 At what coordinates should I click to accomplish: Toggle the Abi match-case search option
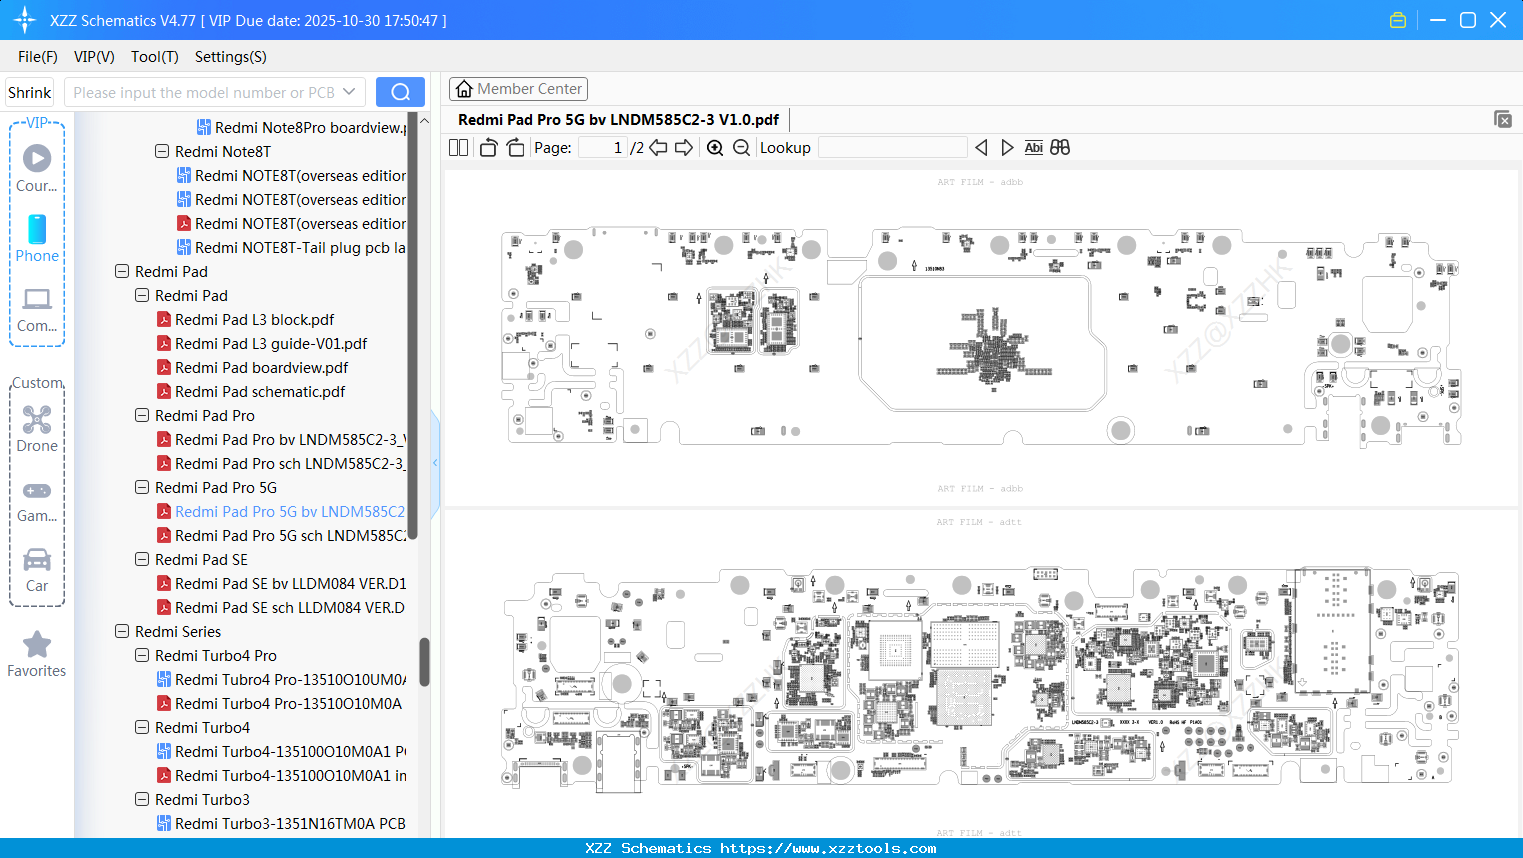[1034, 148]
